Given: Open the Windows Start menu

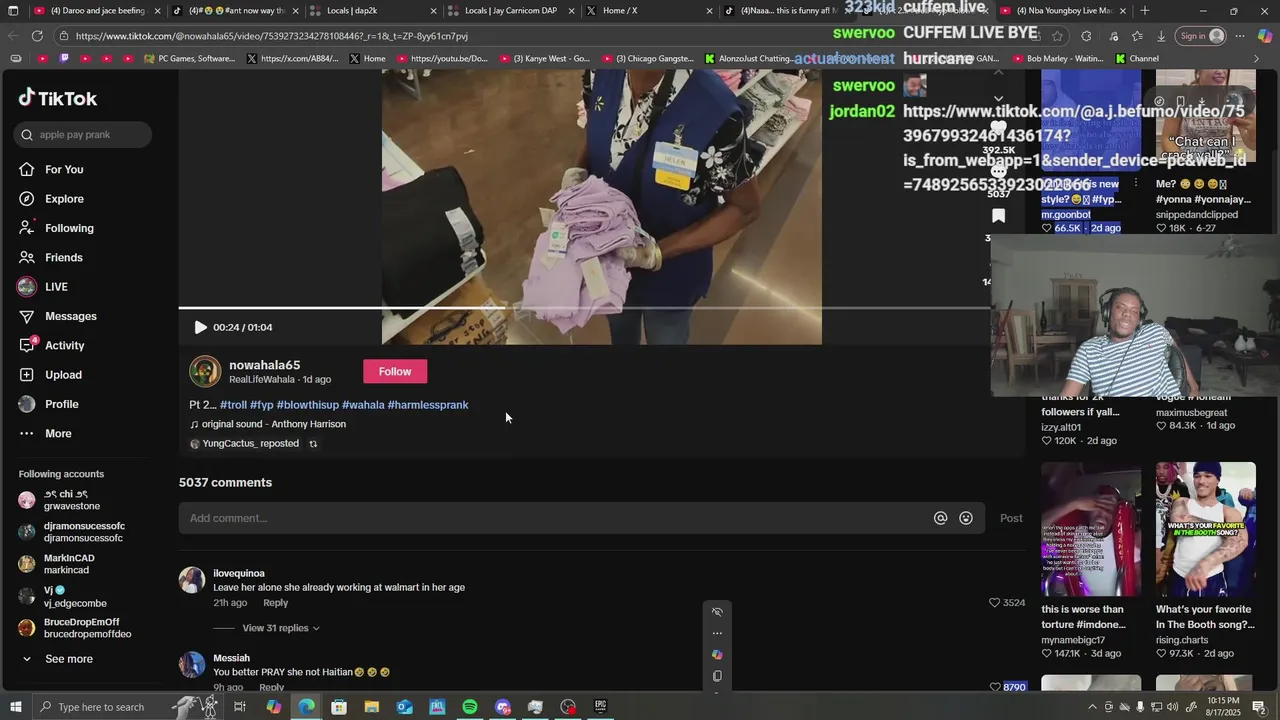Looking at the screenshot, I should coord(15,707).
